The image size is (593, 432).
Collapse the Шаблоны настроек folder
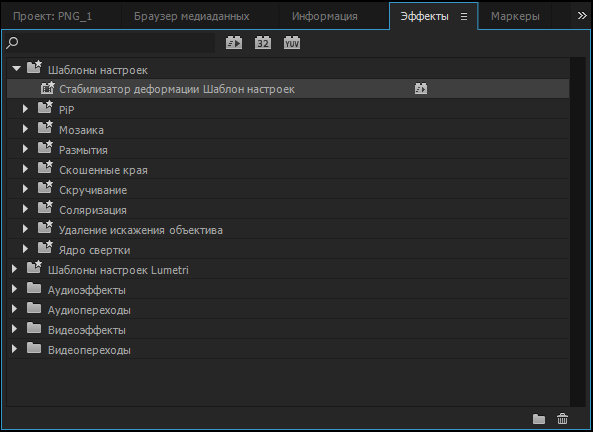pos(16,69)
